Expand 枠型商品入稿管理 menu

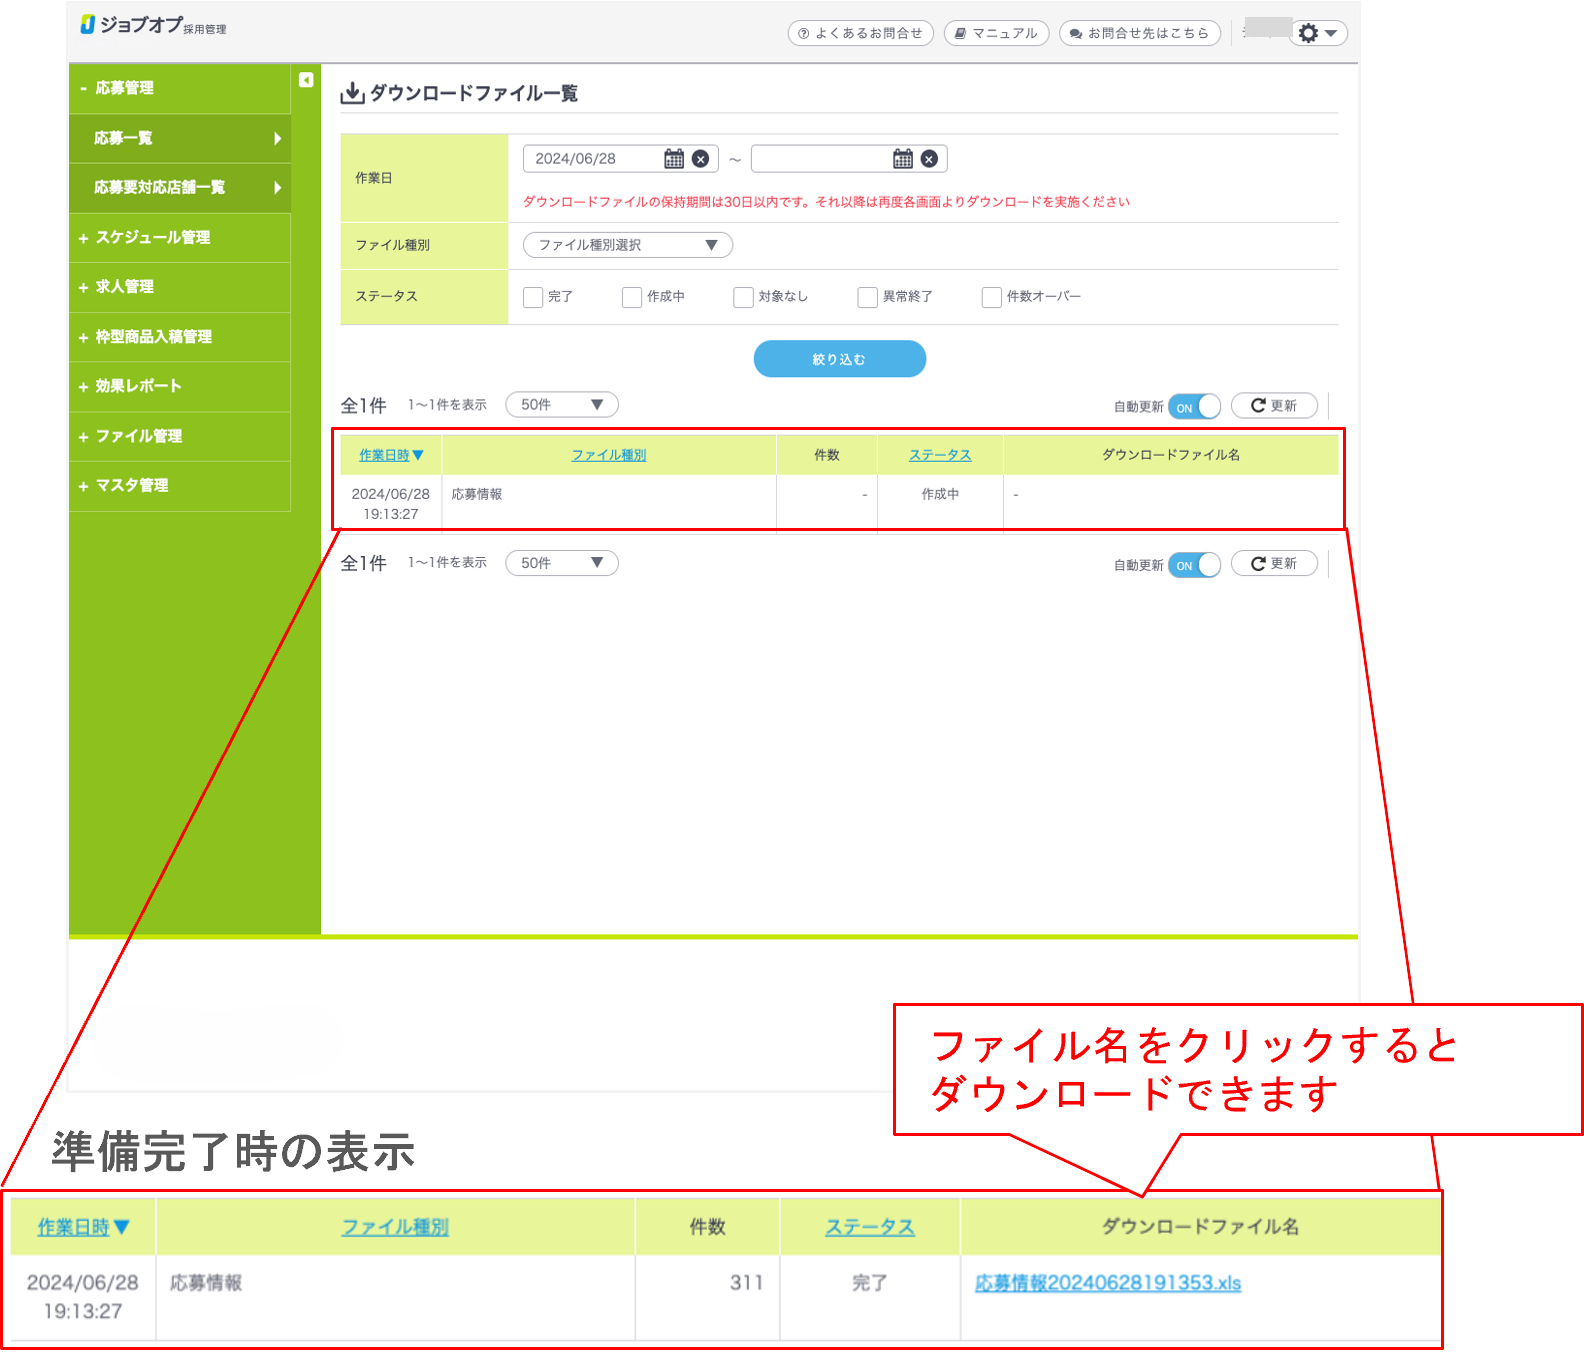pos(180,337)
